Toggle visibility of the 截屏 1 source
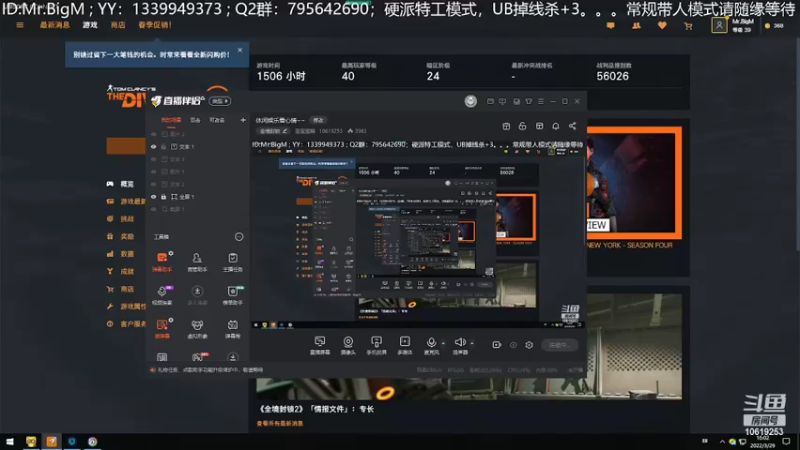This screenshot has height=450, width=800. (154, 209)
